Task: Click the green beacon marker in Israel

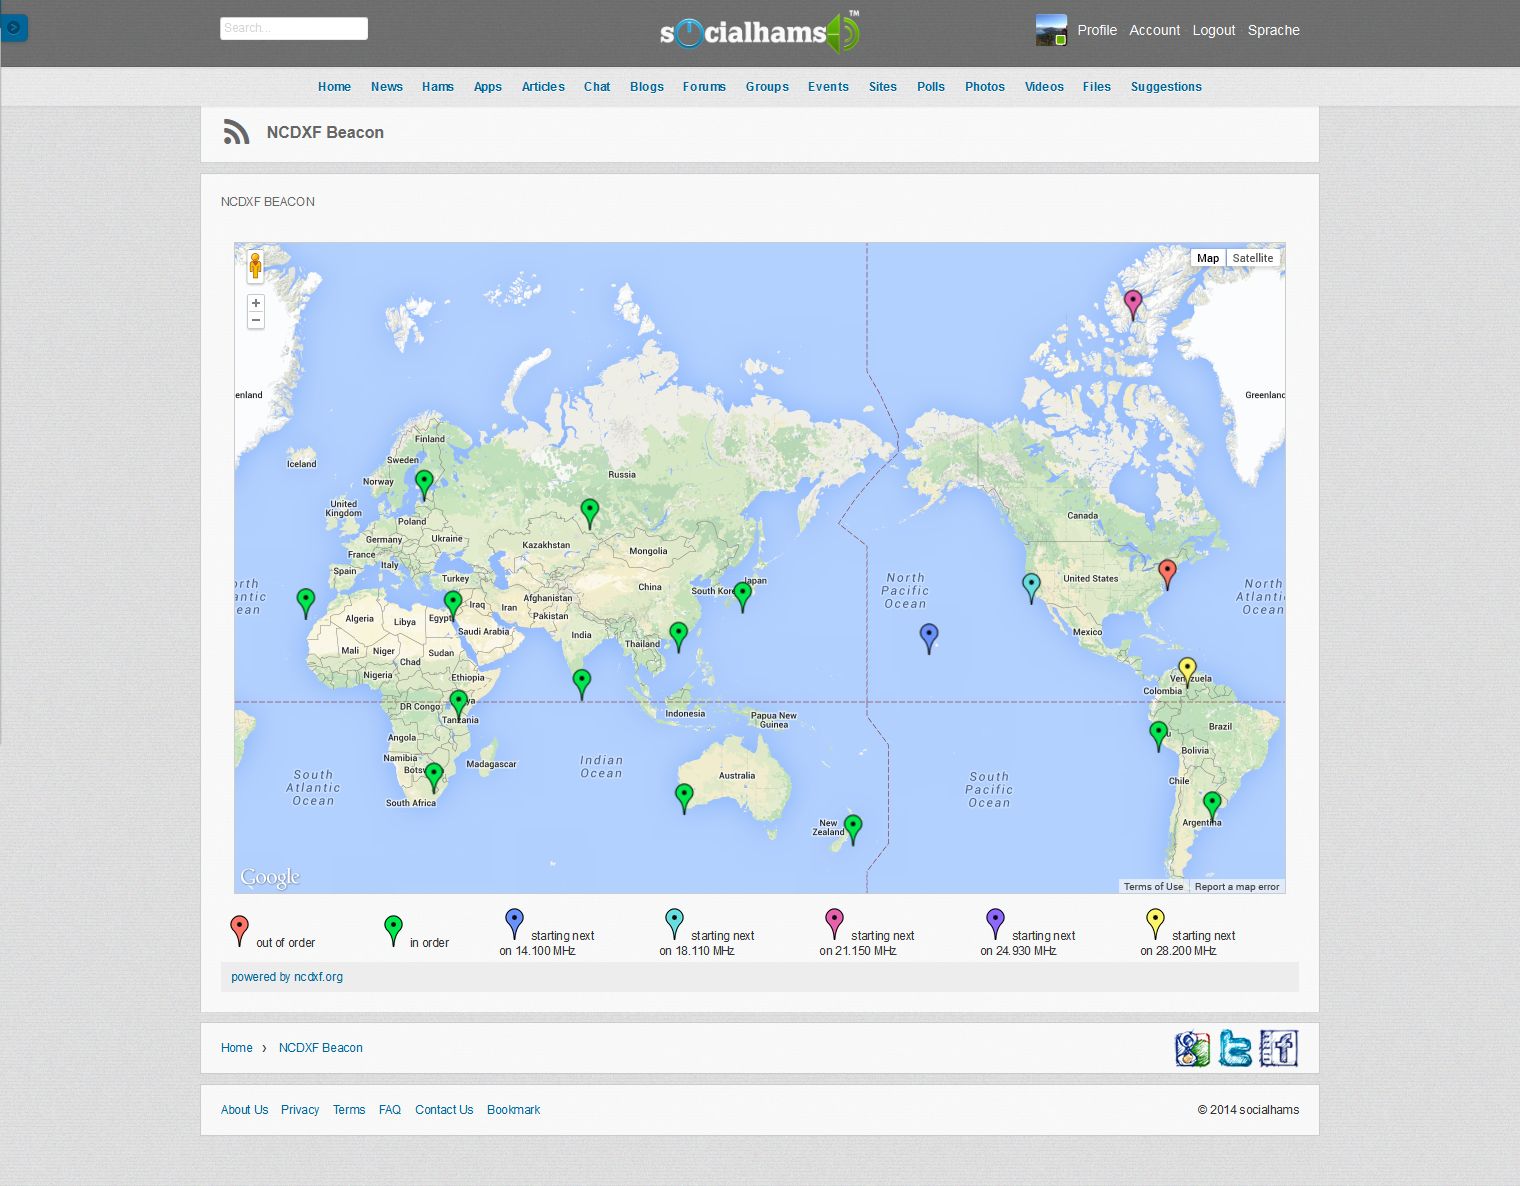Action: (x=453, y=604)
